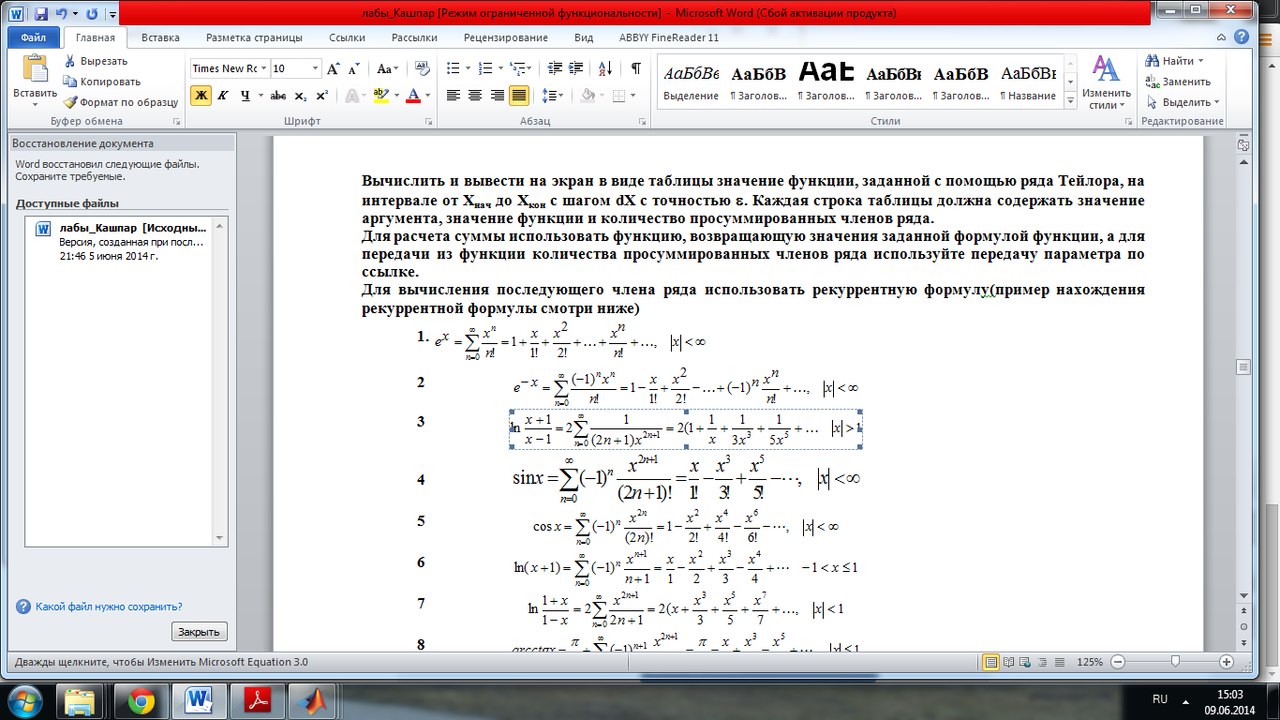The width and height of the screenshot is (1280, 720).
Task: Toggle Bold (Ж) formatting off
Action: [x=201, y=96]
